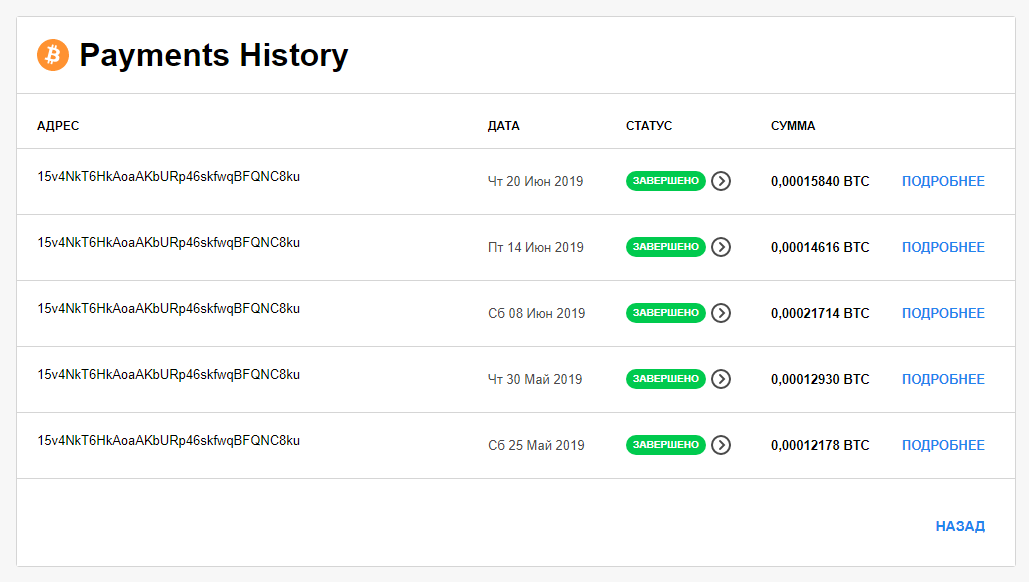This screenshot has width=1029, height=582.
Task: Open arrow icon for 20 Июн 2019 payment
Action: 721,181
